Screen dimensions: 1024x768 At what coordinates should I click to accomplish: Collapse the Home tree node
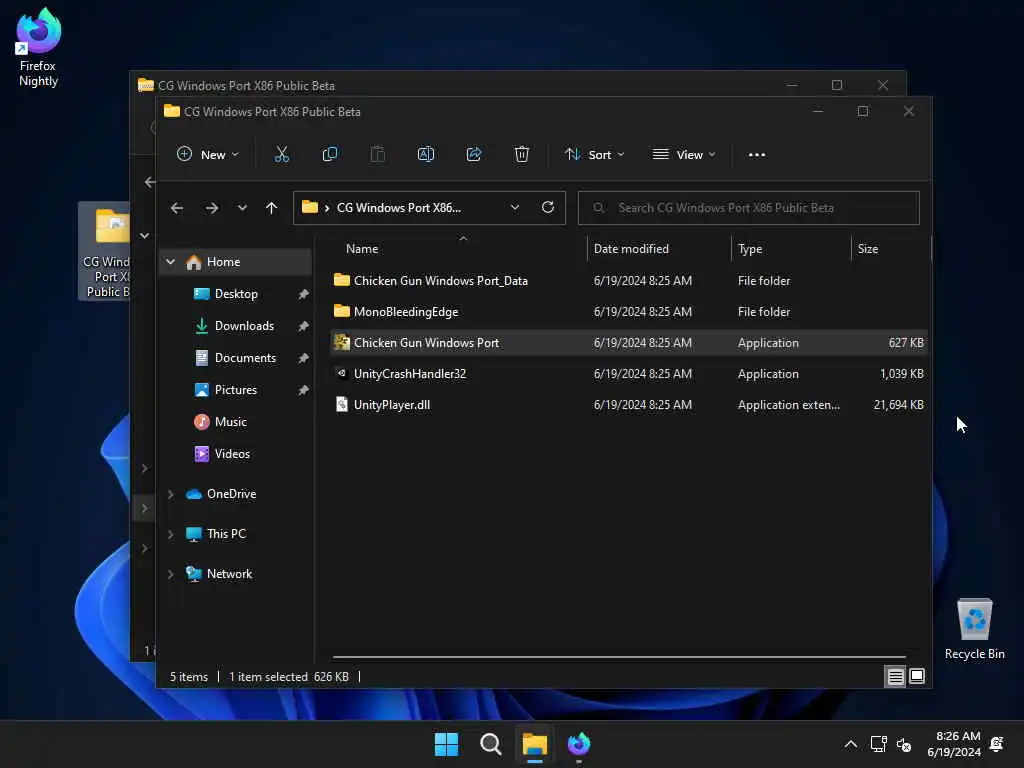pos(170,262)
